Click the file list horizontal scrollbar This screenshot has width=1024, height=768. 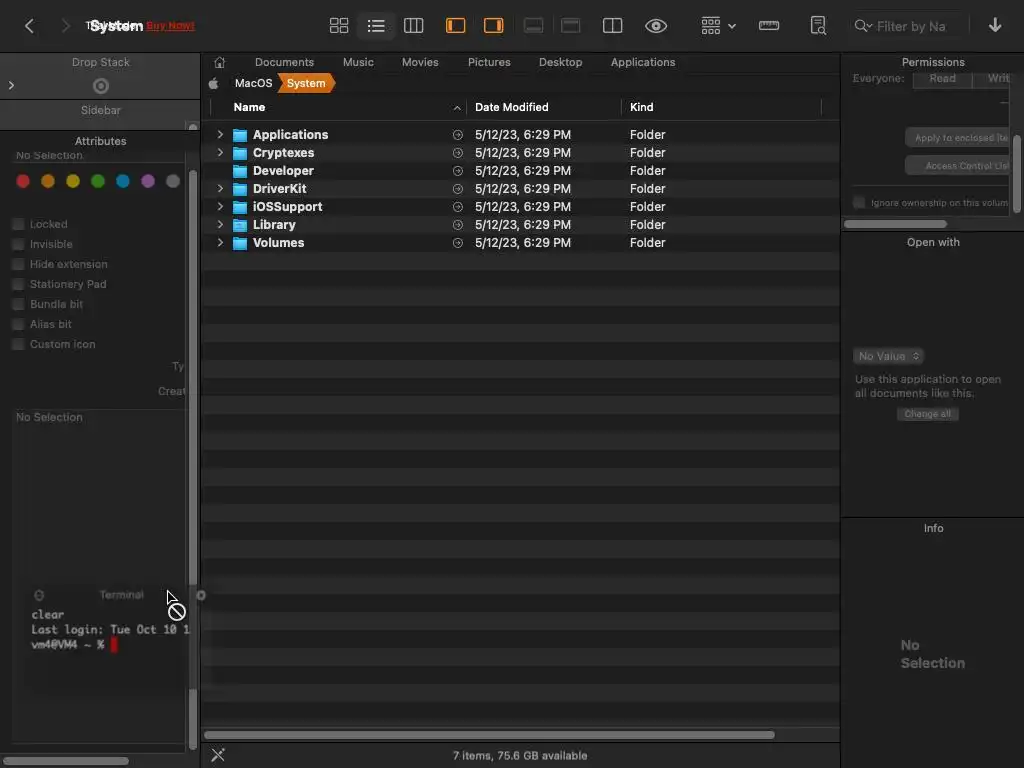[x=488, y=735]
